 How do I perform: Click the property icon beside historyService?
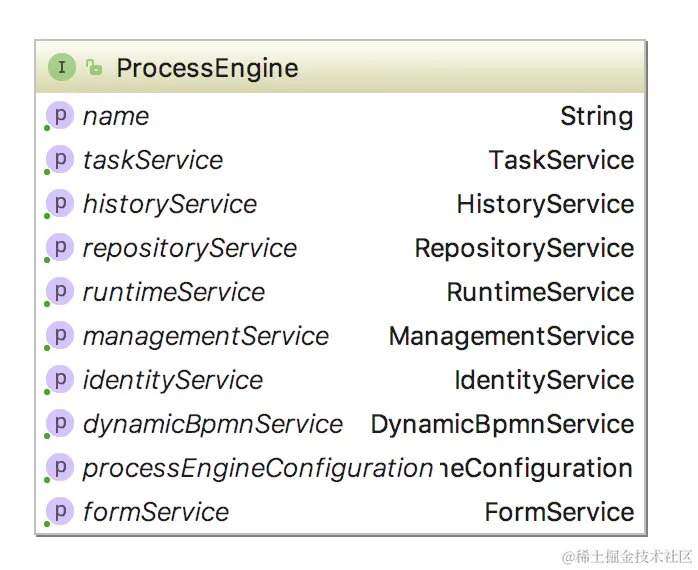click(60, 204)
